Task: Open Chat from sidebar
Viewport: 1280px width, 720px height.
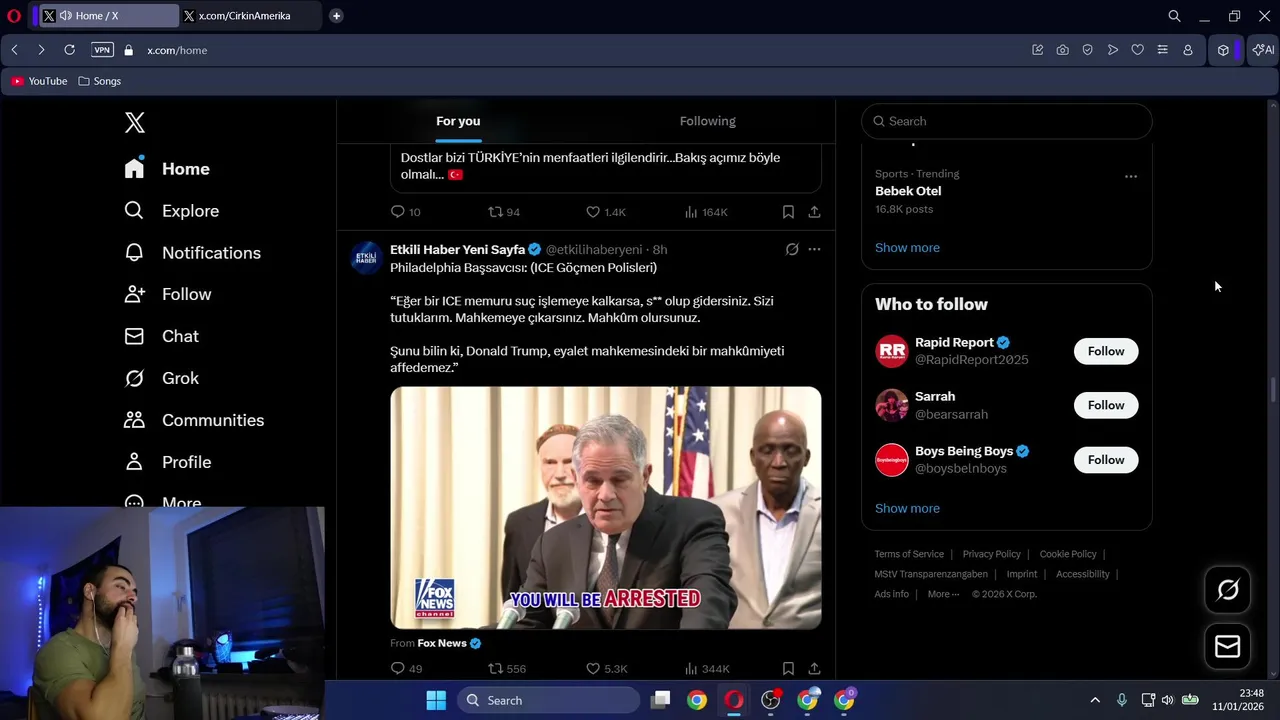Action: 161,336
